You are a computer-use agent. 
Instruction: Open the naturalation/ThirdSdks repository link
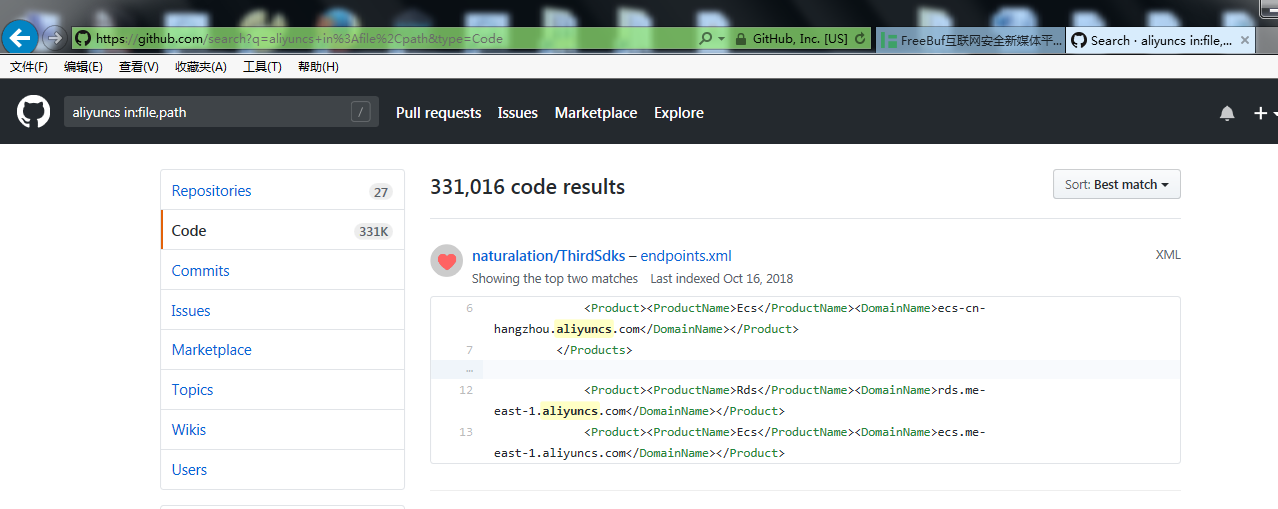tap(548, 256)
